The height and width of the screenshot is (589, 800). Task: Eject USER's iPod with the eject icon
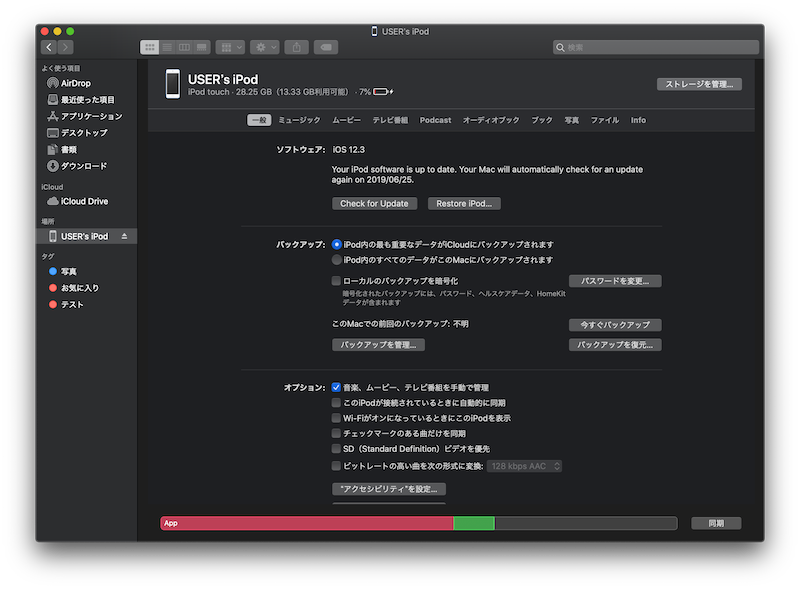(x=124, y=236)
